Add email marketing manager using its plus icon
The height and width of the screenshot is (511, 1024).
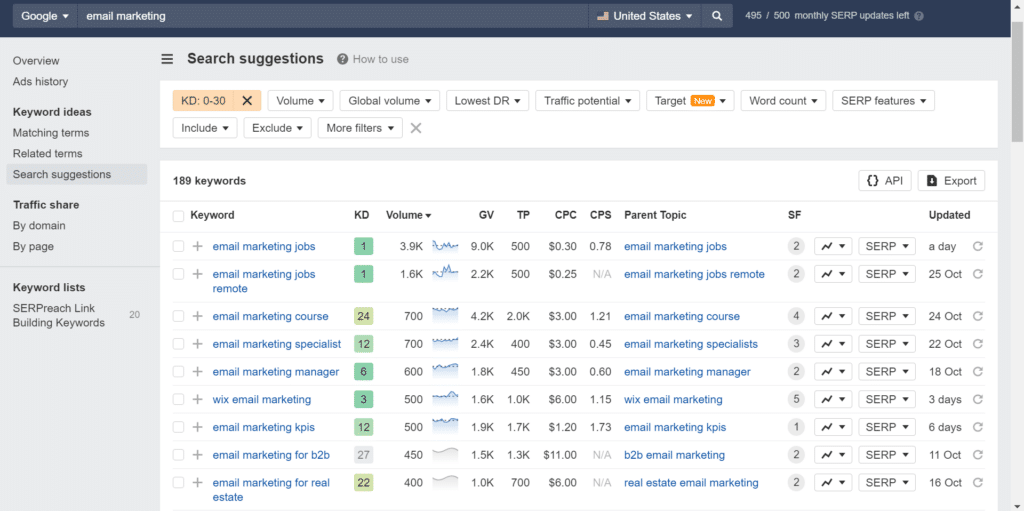(198, 372)
